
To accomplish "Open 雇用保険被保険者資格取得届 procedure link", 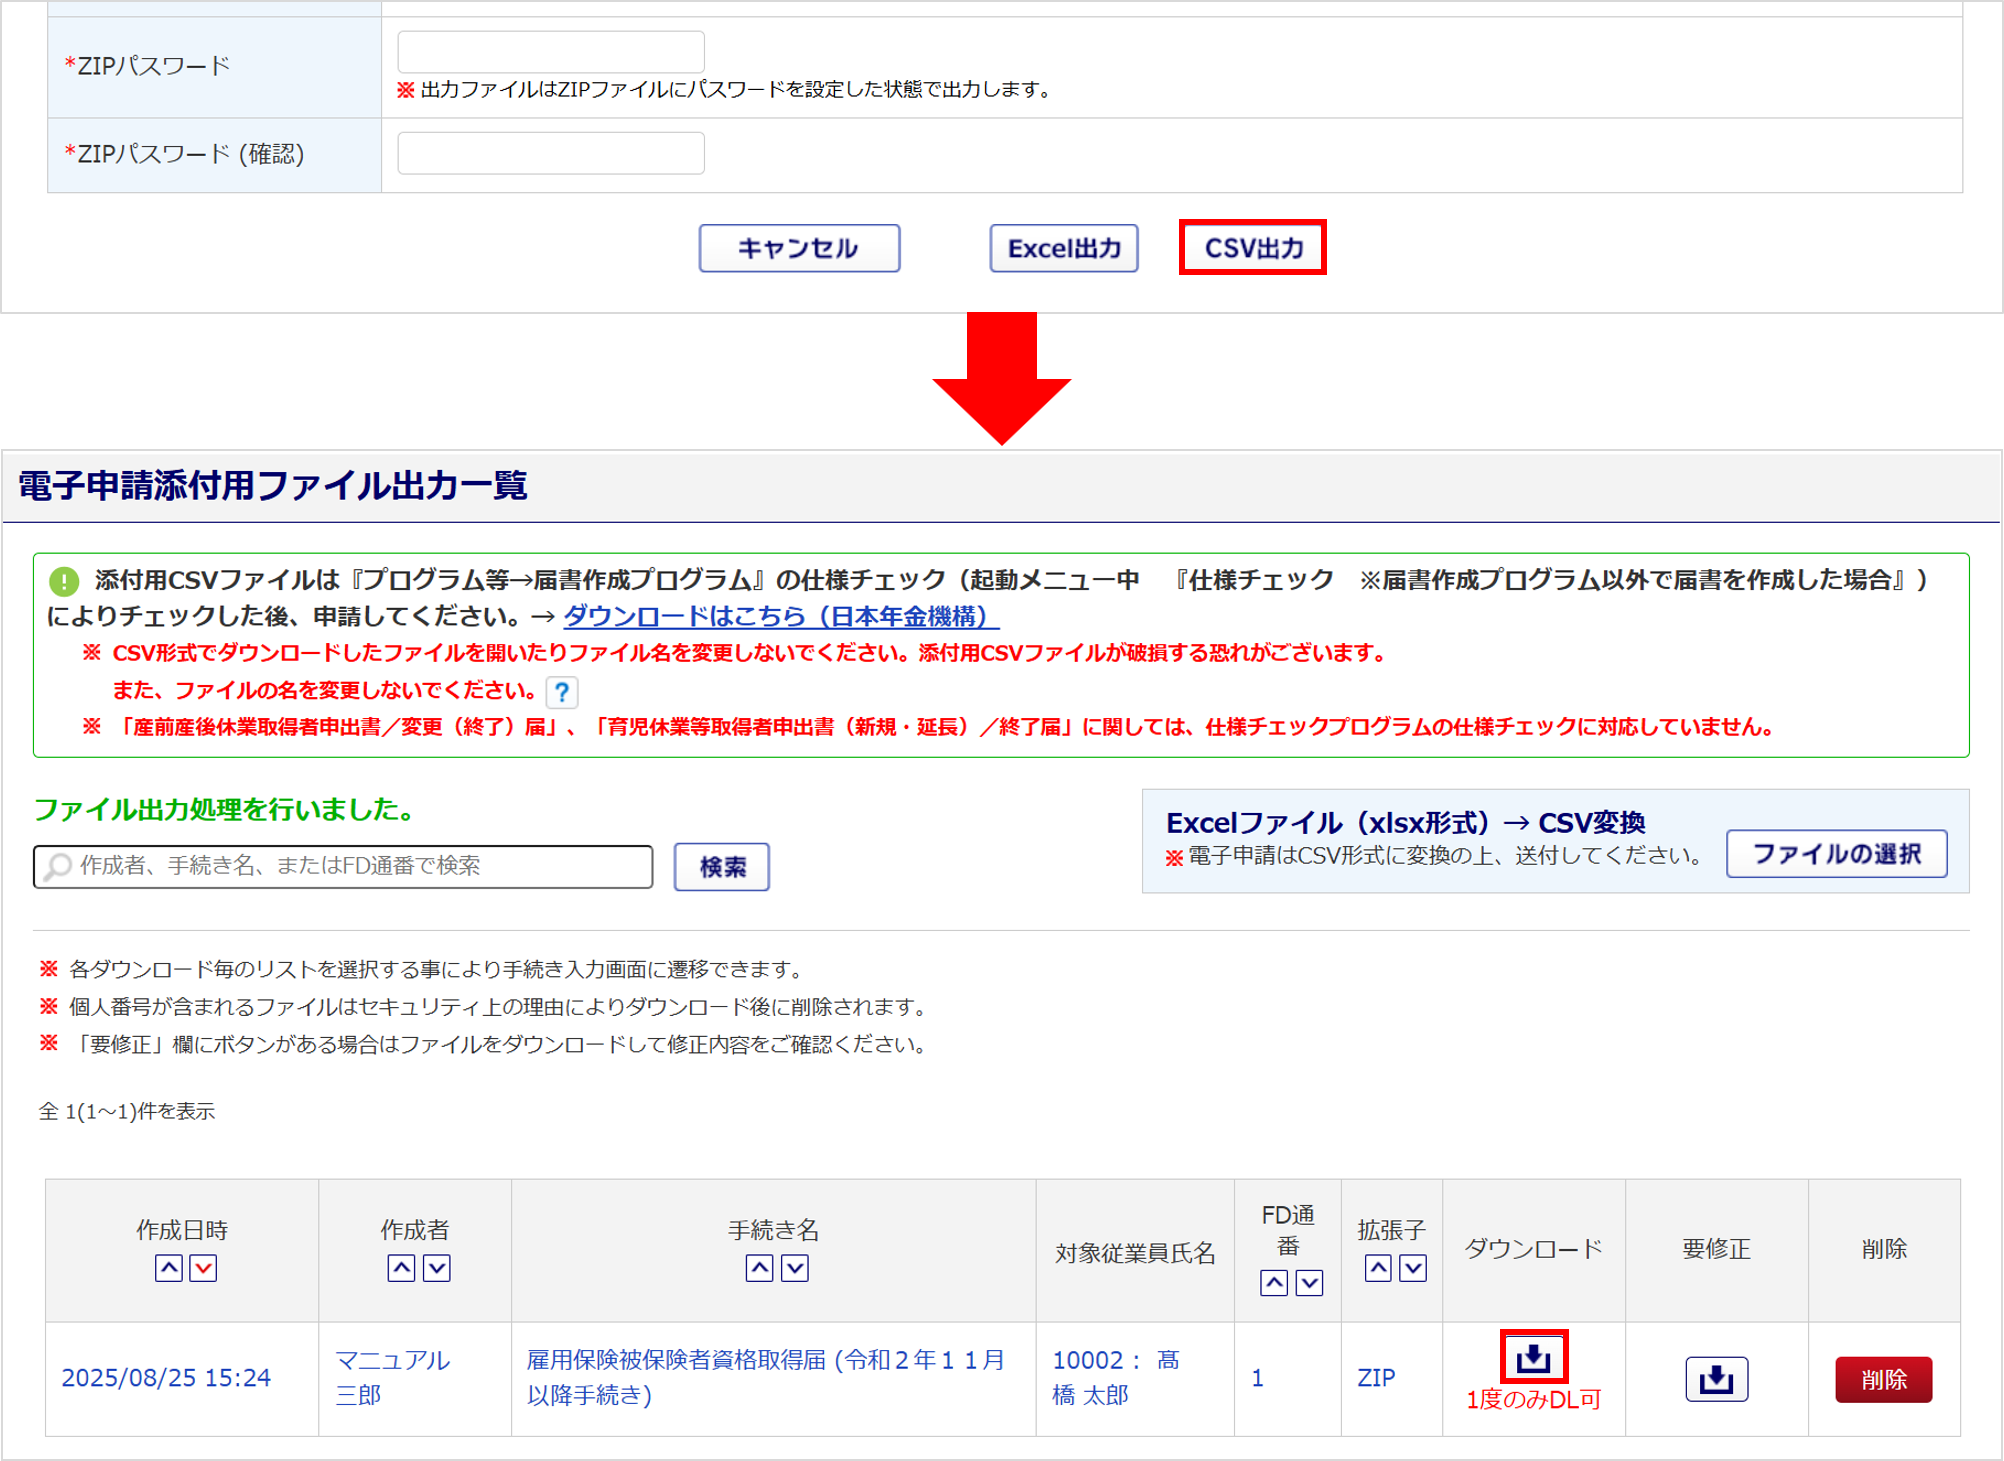I will pyautogui.click(x=766, y=1377).
